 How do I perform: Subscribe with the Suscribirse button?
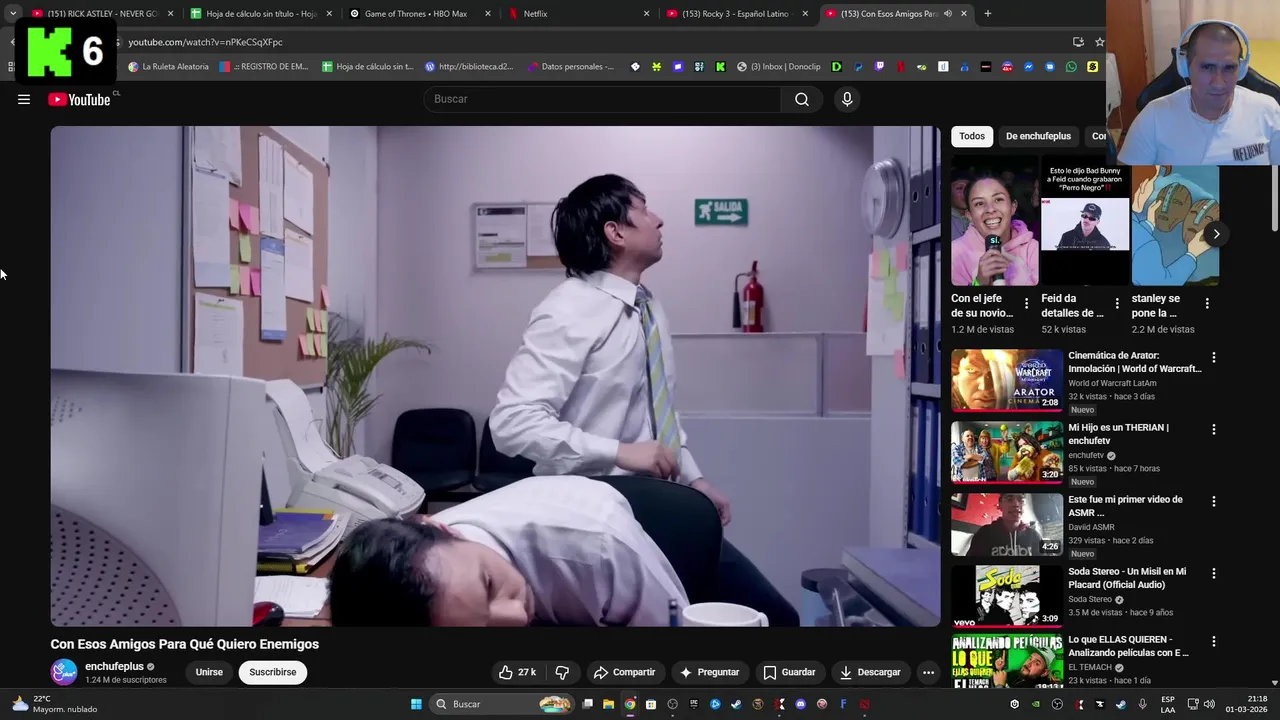[273, 672]
